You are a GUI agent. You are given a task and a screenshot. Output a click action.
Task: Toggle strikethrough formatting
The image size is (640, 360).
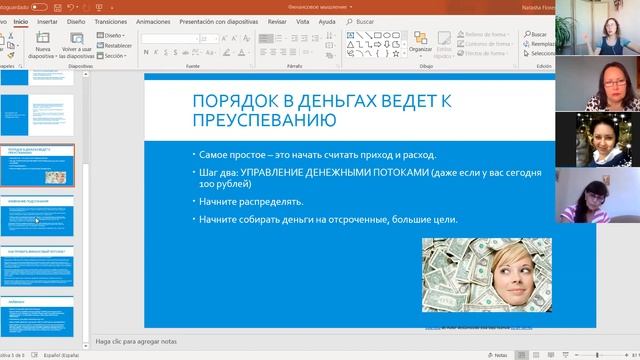click(x=185, y=52)
